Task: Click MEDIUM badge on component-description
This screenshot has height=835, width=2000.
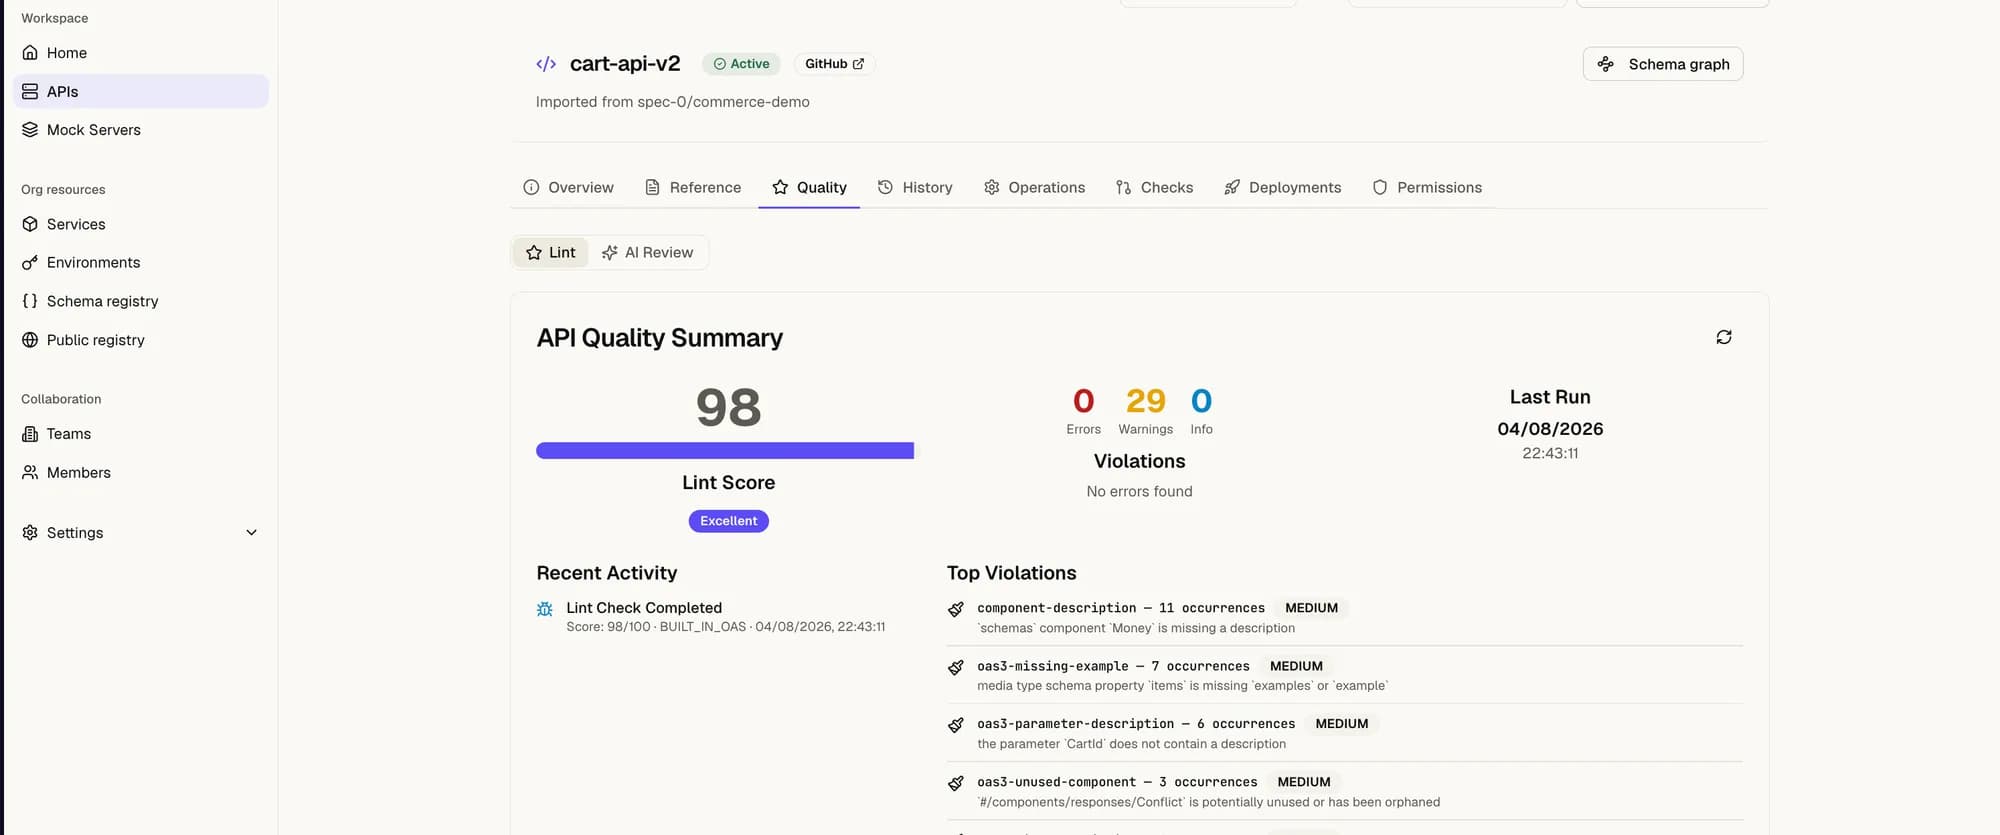Action: (1311, 608)
